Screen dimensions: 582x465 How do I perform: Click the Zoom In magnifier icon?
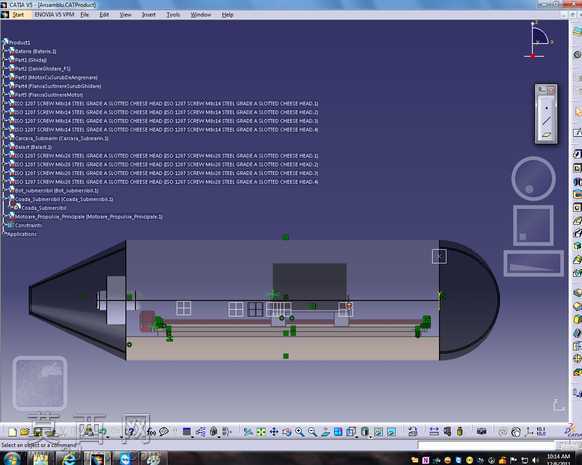tap(299, 432)
